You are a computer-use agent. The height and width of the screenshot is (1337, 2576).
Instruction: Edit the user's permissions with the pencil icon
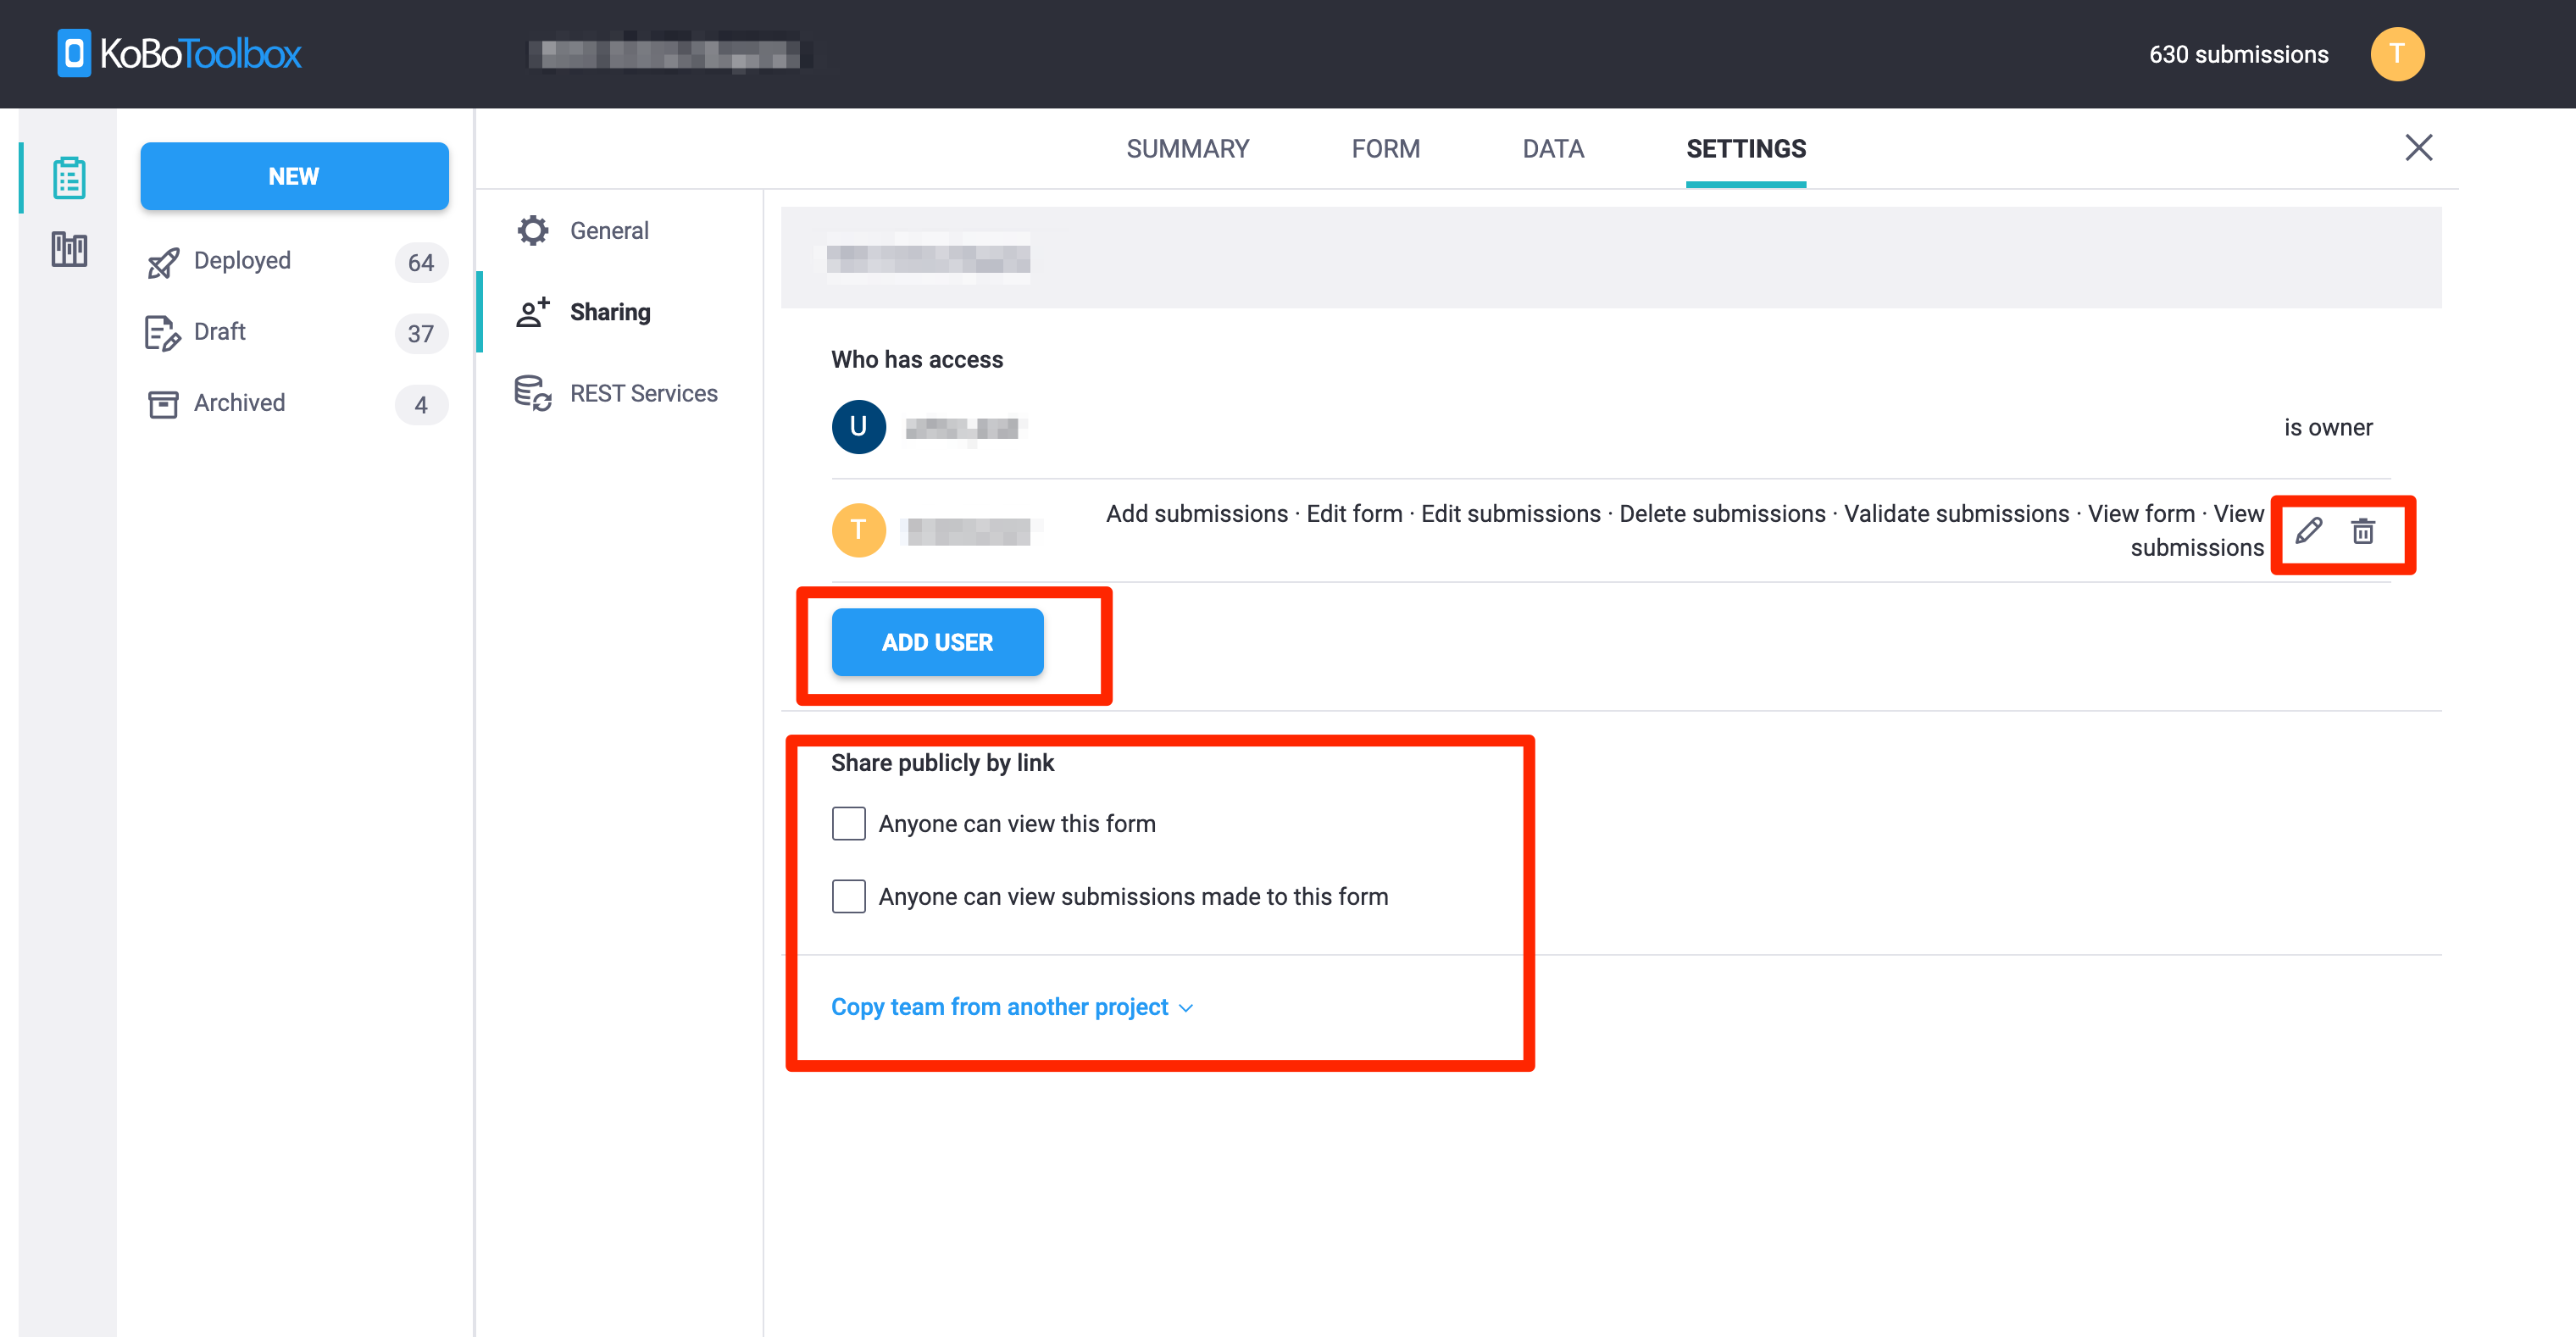click(x=2308, y=531)
